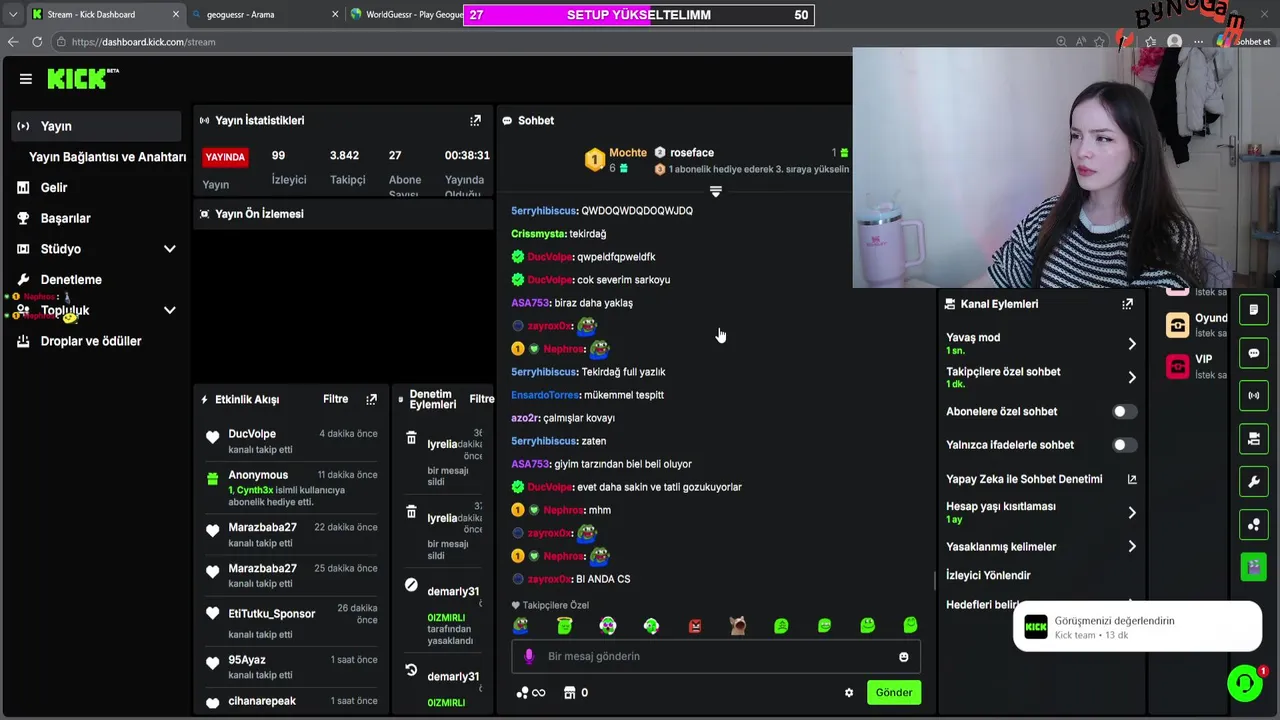This screenshot has width=1280, height=720.
Task: Open the wrench tool widget in right sidebar
Action: (1254, 482)
